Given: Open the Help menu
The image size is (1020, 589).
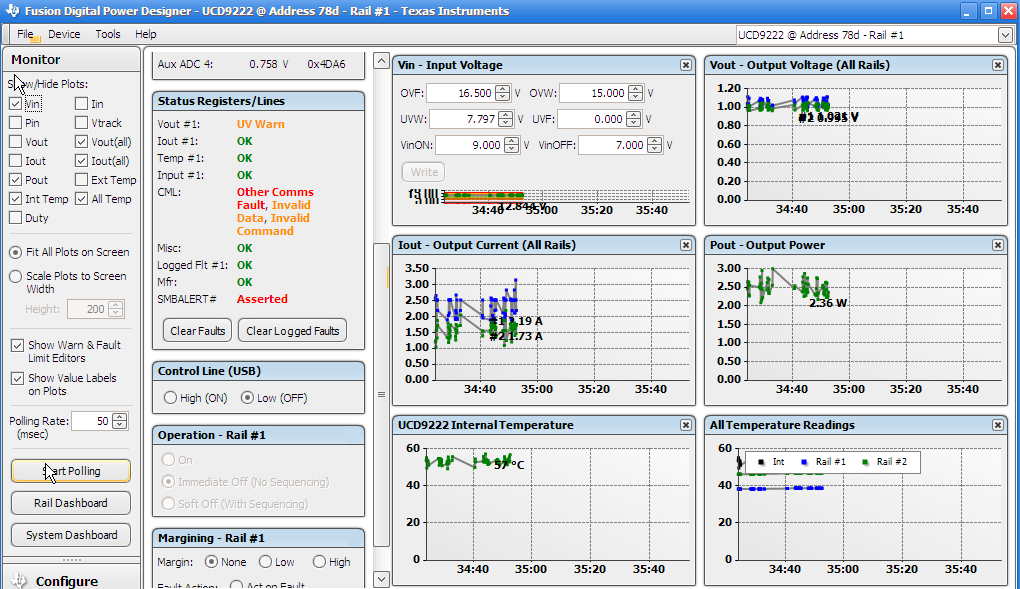Looking at the screenshot, I should [x=145, y=34].
